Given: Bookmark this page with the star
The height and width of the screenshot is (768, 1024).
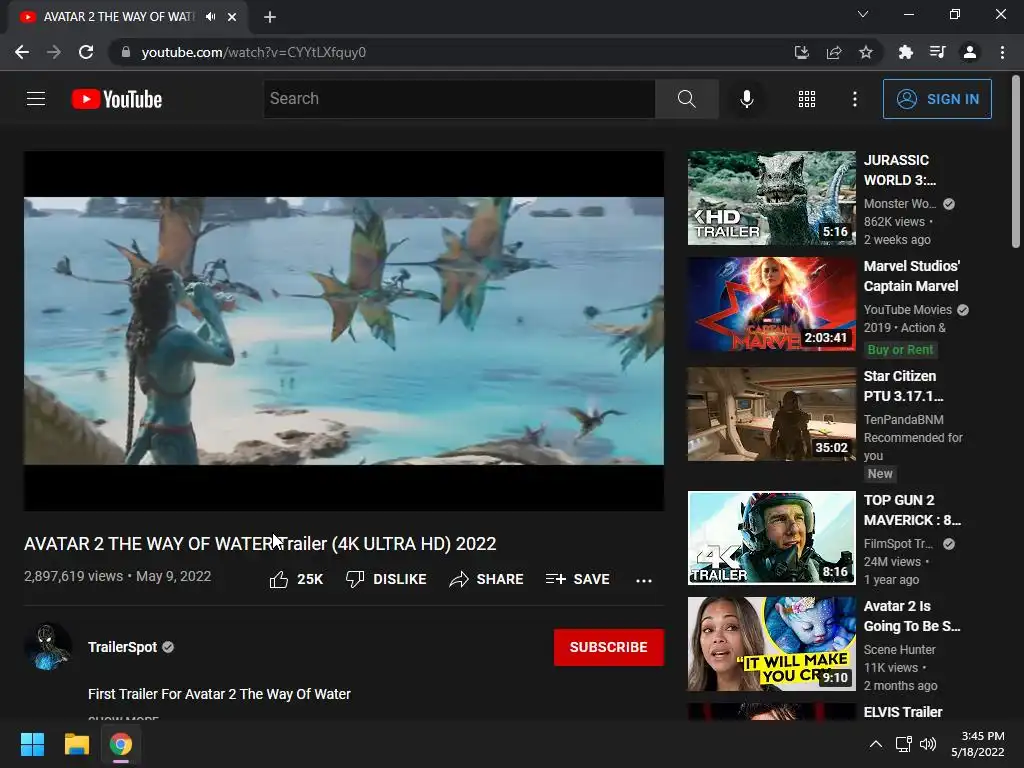Looking at the screenshot, I should 865,52.
